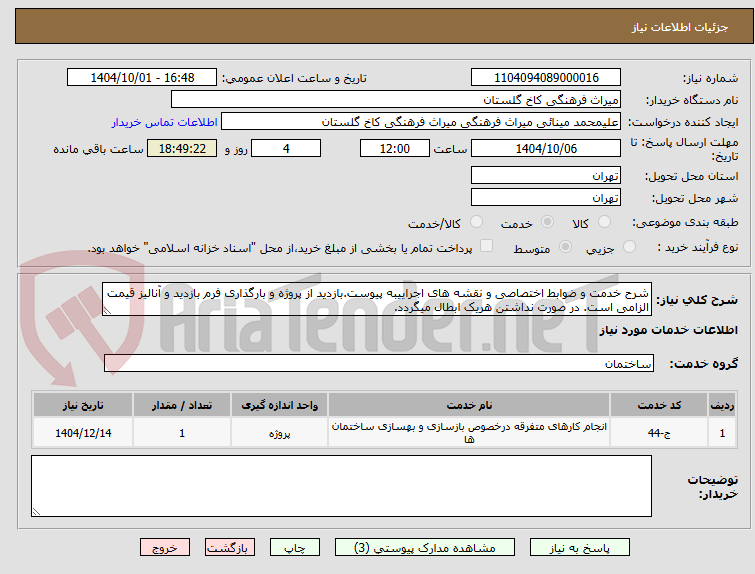The width and height of the screenshot is (755, 574).
Task: Click the تاریخ نیاز column header
Action: tap(83, 405)
